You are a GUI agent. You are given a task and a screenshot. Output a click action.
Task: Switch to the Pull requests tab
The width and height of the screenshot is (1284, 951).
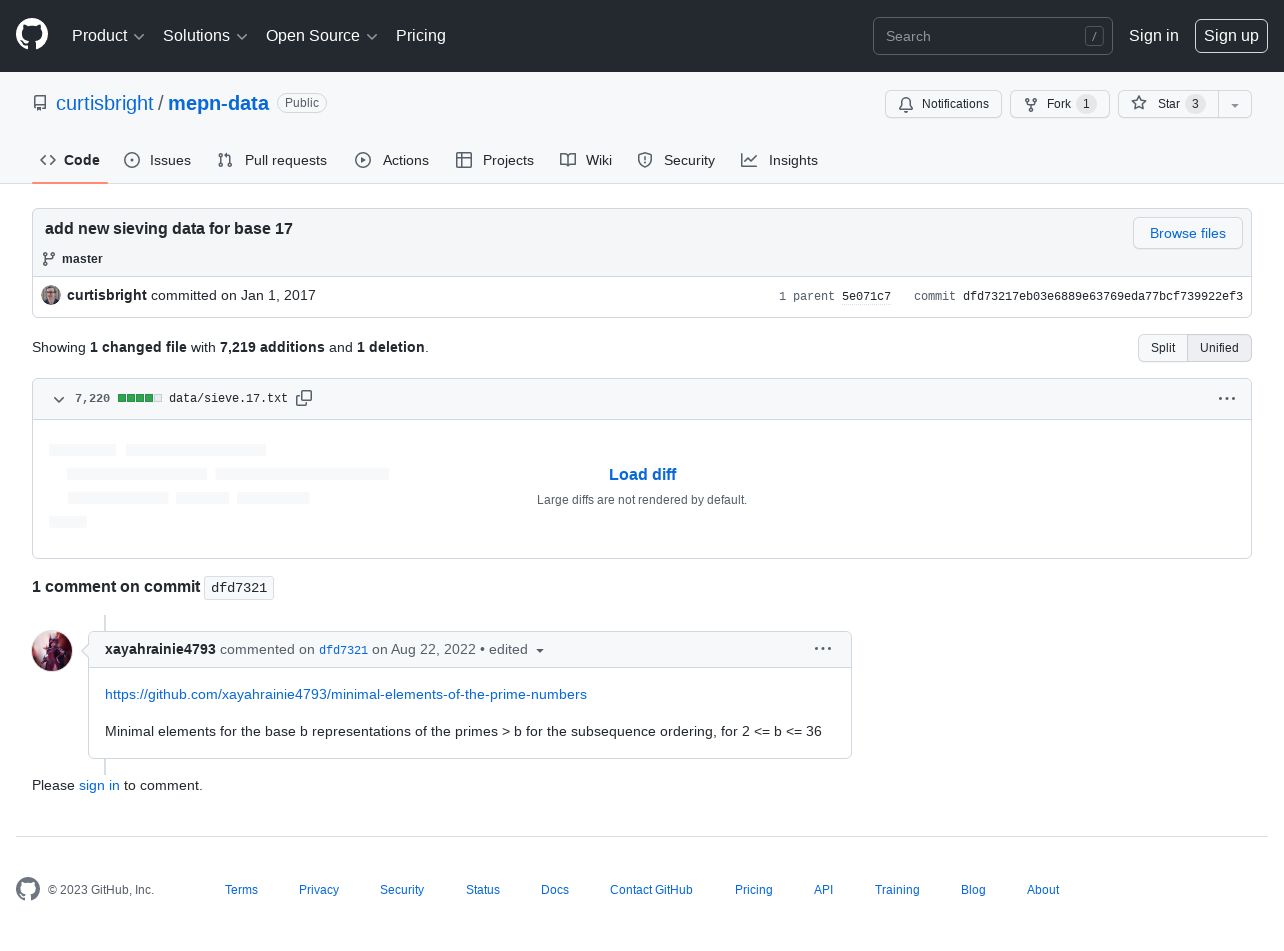(x=272, y=160)
